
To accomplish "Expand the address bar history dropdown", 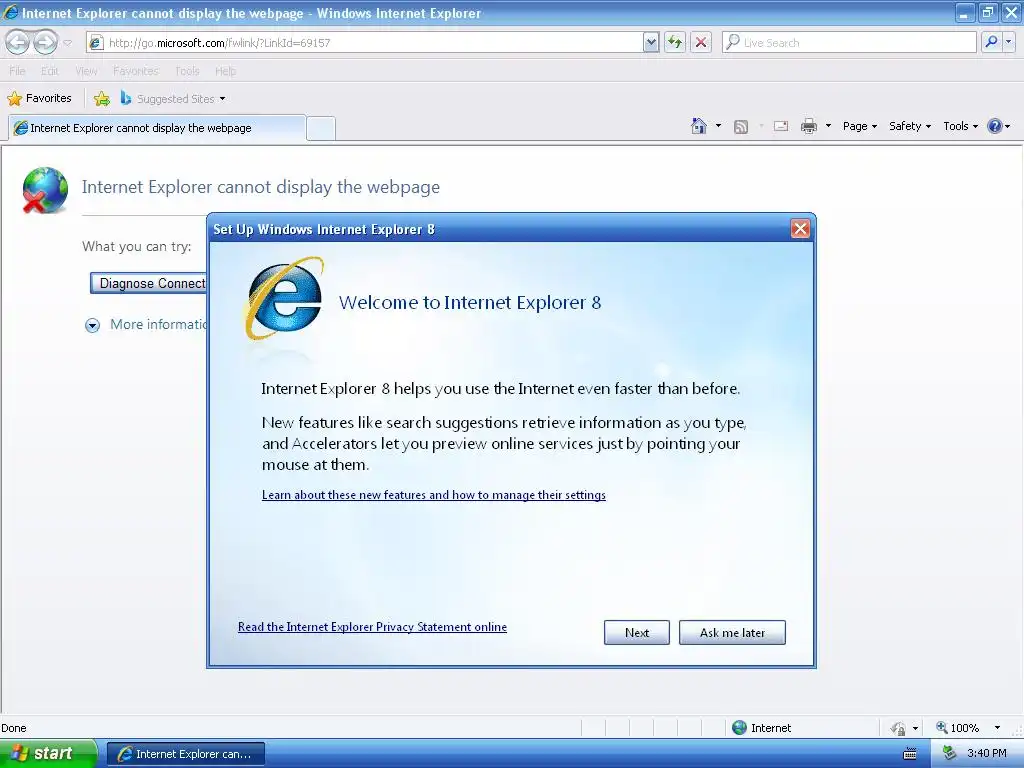I will point(650,42).
